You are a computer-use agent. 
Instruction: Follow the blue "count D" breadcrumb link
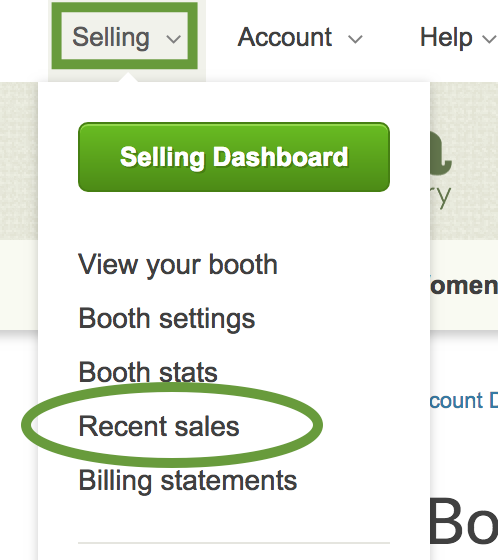click(464, 401)
